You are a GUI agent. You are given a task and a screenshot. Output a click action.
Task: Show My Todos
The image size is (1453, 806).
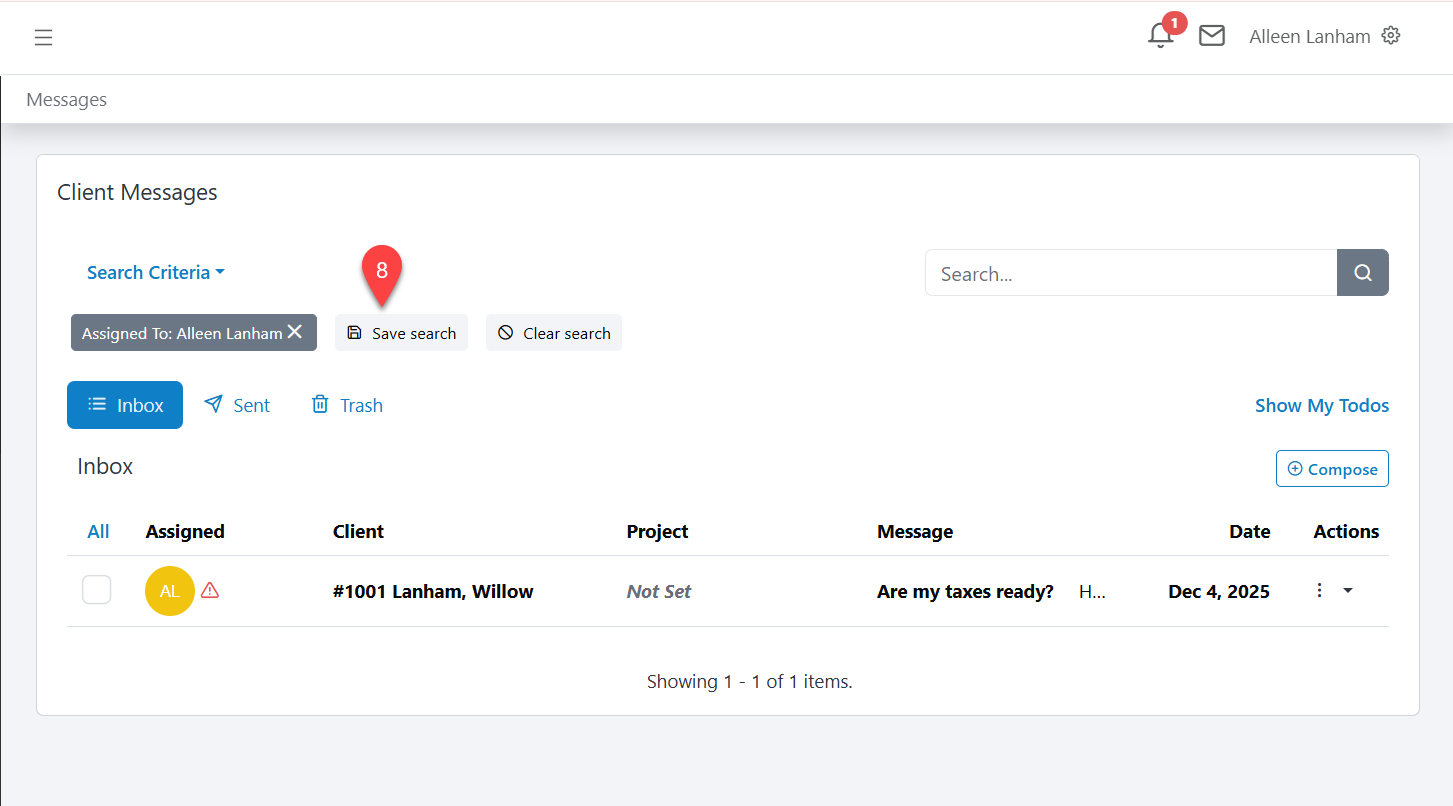(1322, 405)
